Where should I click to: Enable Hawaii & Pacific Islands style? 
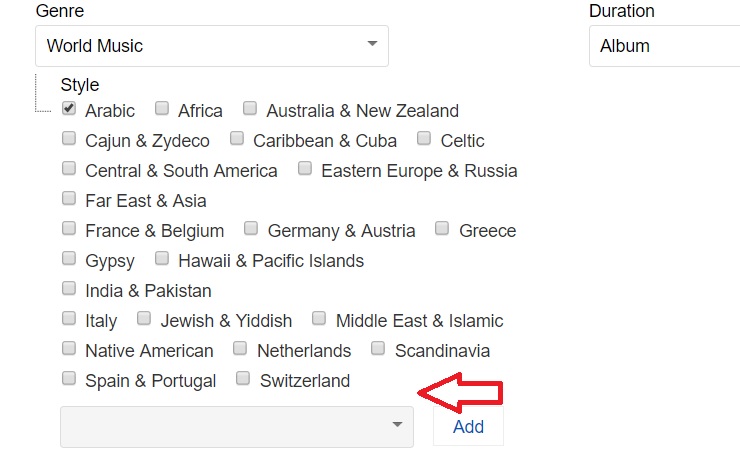click(x=162, y=259)
